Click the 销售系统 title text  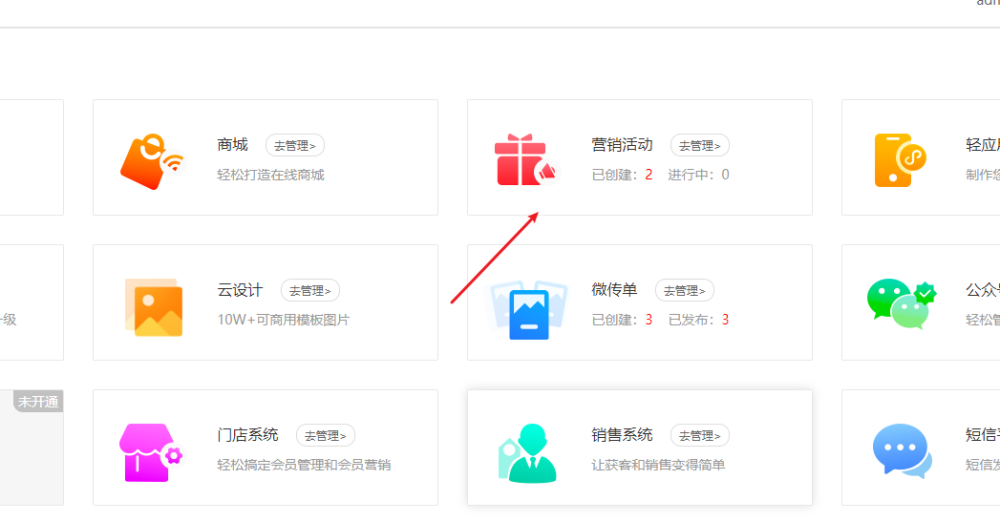(622, 435)
